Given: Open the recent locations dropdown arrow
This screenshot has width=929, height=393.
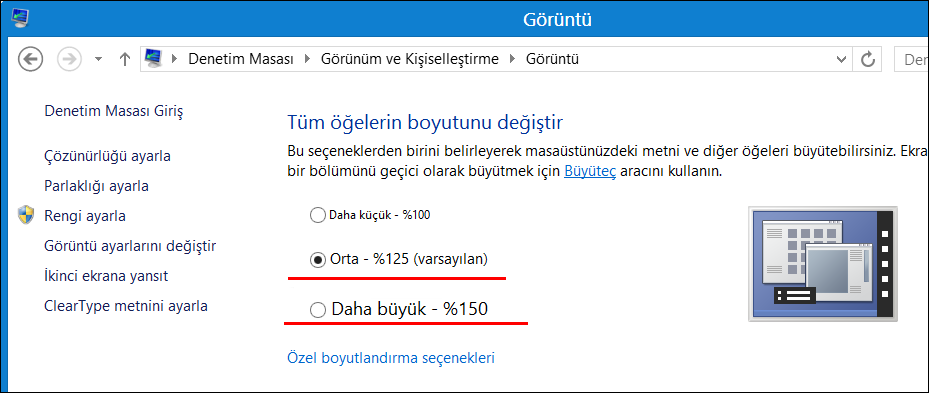Looking at the screenshot, I should click(98, 59).
